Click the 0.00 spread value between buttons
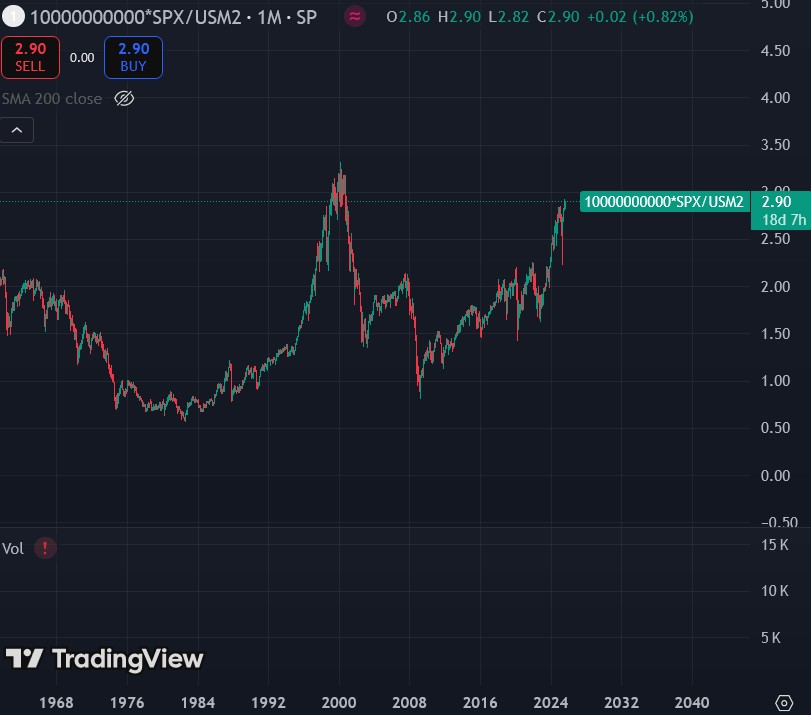Screen dimensions: 811x715 click(x=82, y=57)
